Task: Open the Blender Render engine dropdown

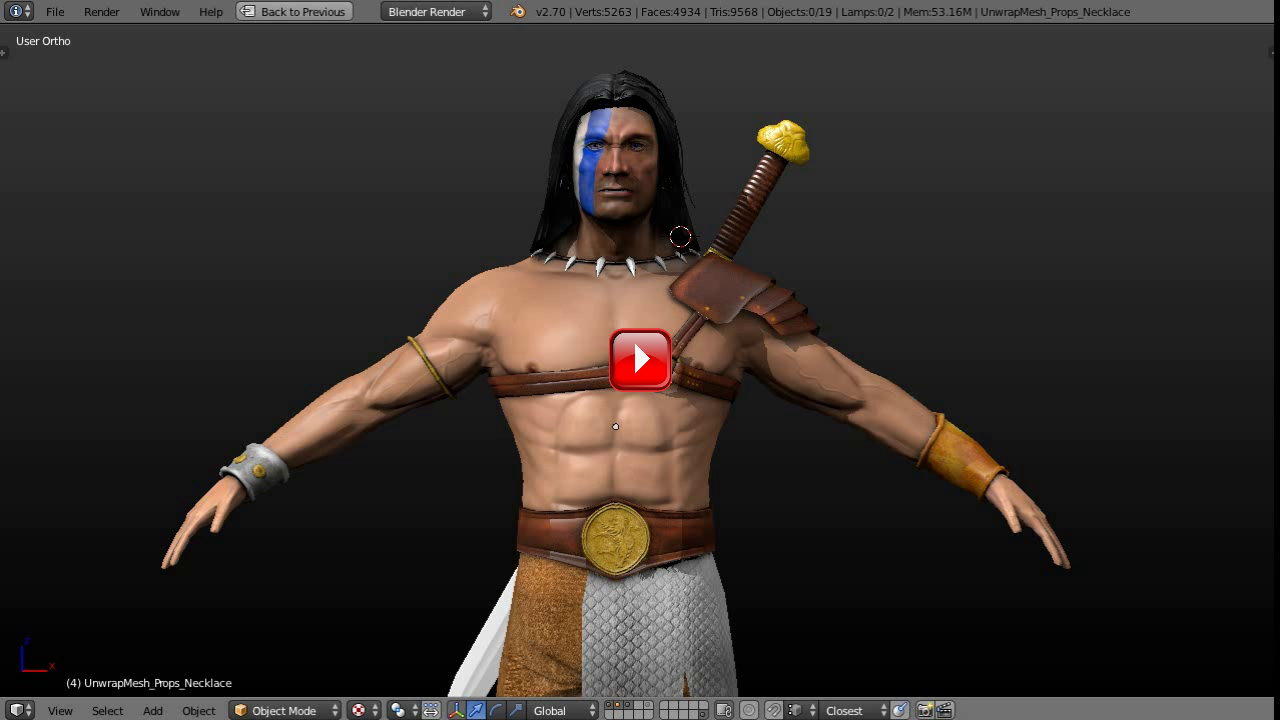Action: coord(436,11)
